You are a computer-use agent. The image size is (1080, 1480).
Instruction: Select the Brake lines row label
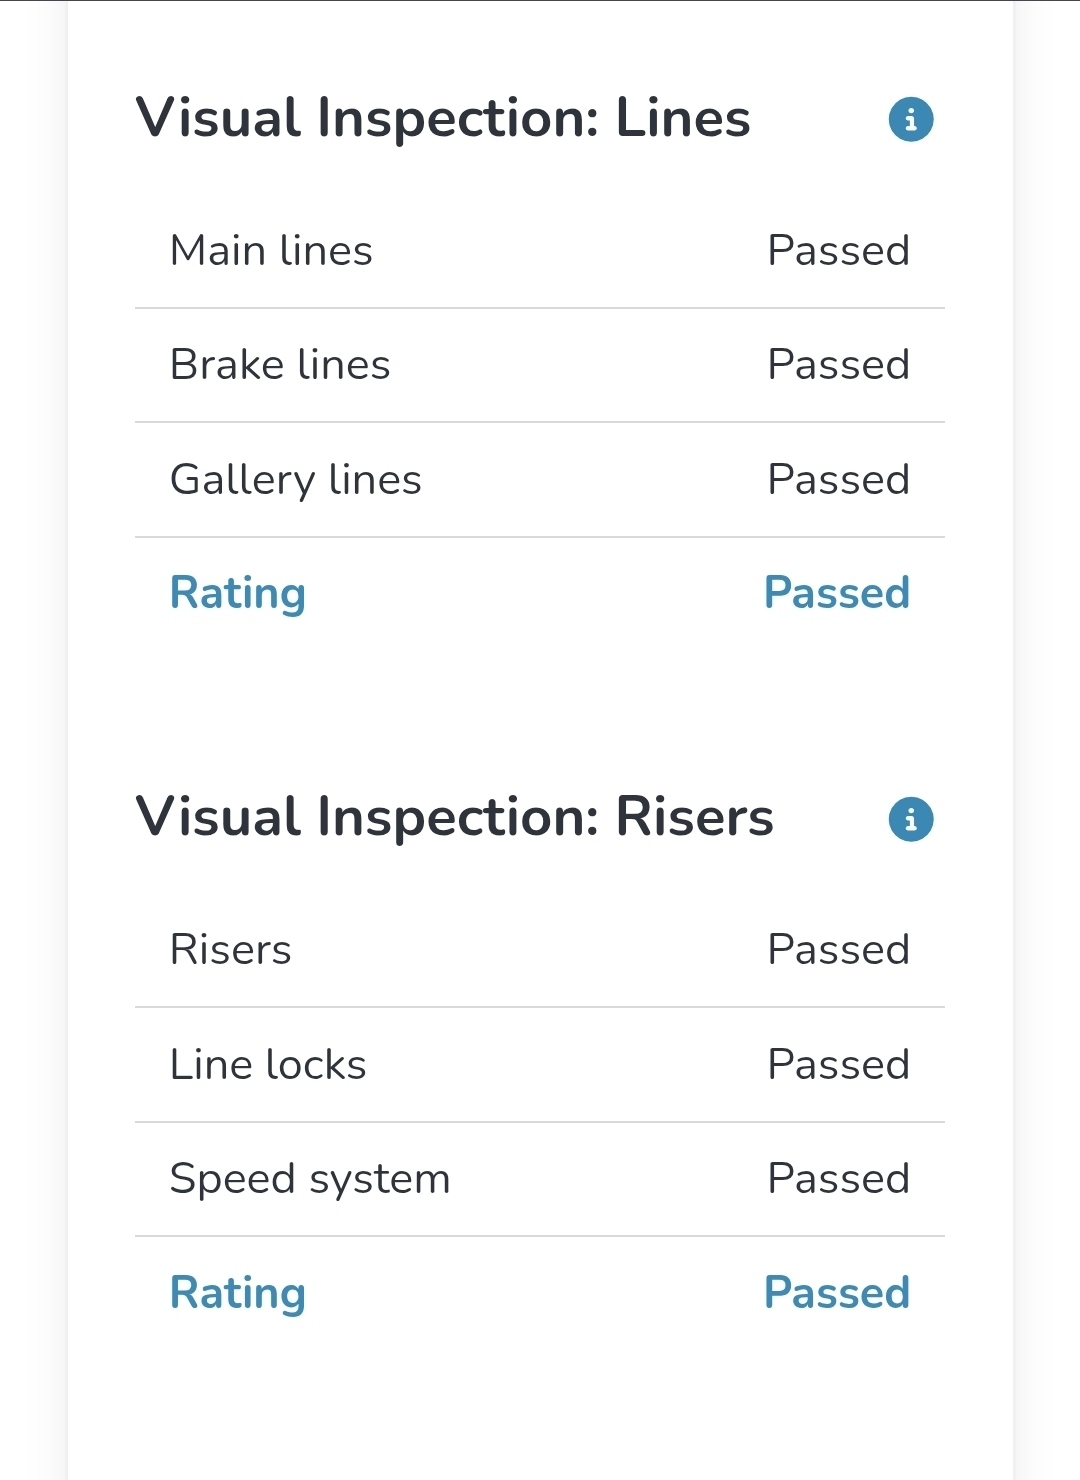point(280,365)
